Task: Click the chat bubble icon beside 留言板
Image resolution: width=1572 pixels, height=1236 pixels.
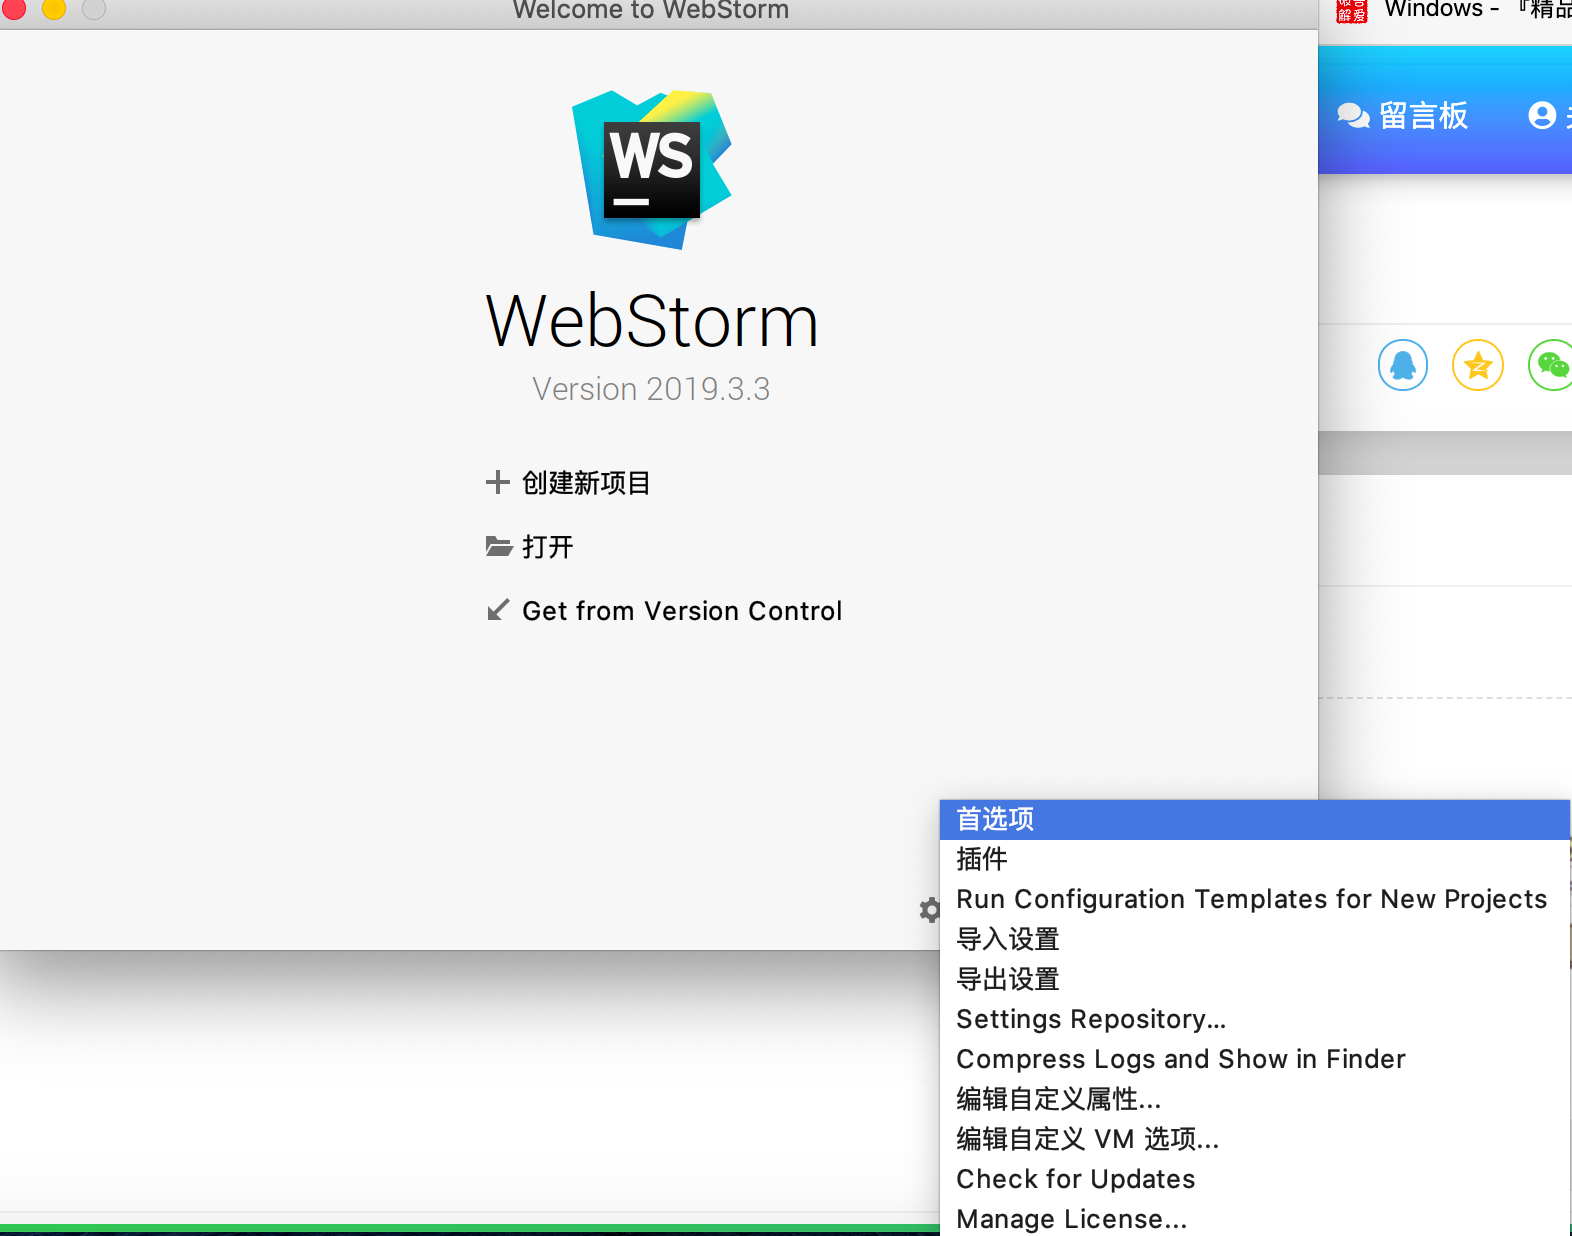Action: click(1353, 116)
